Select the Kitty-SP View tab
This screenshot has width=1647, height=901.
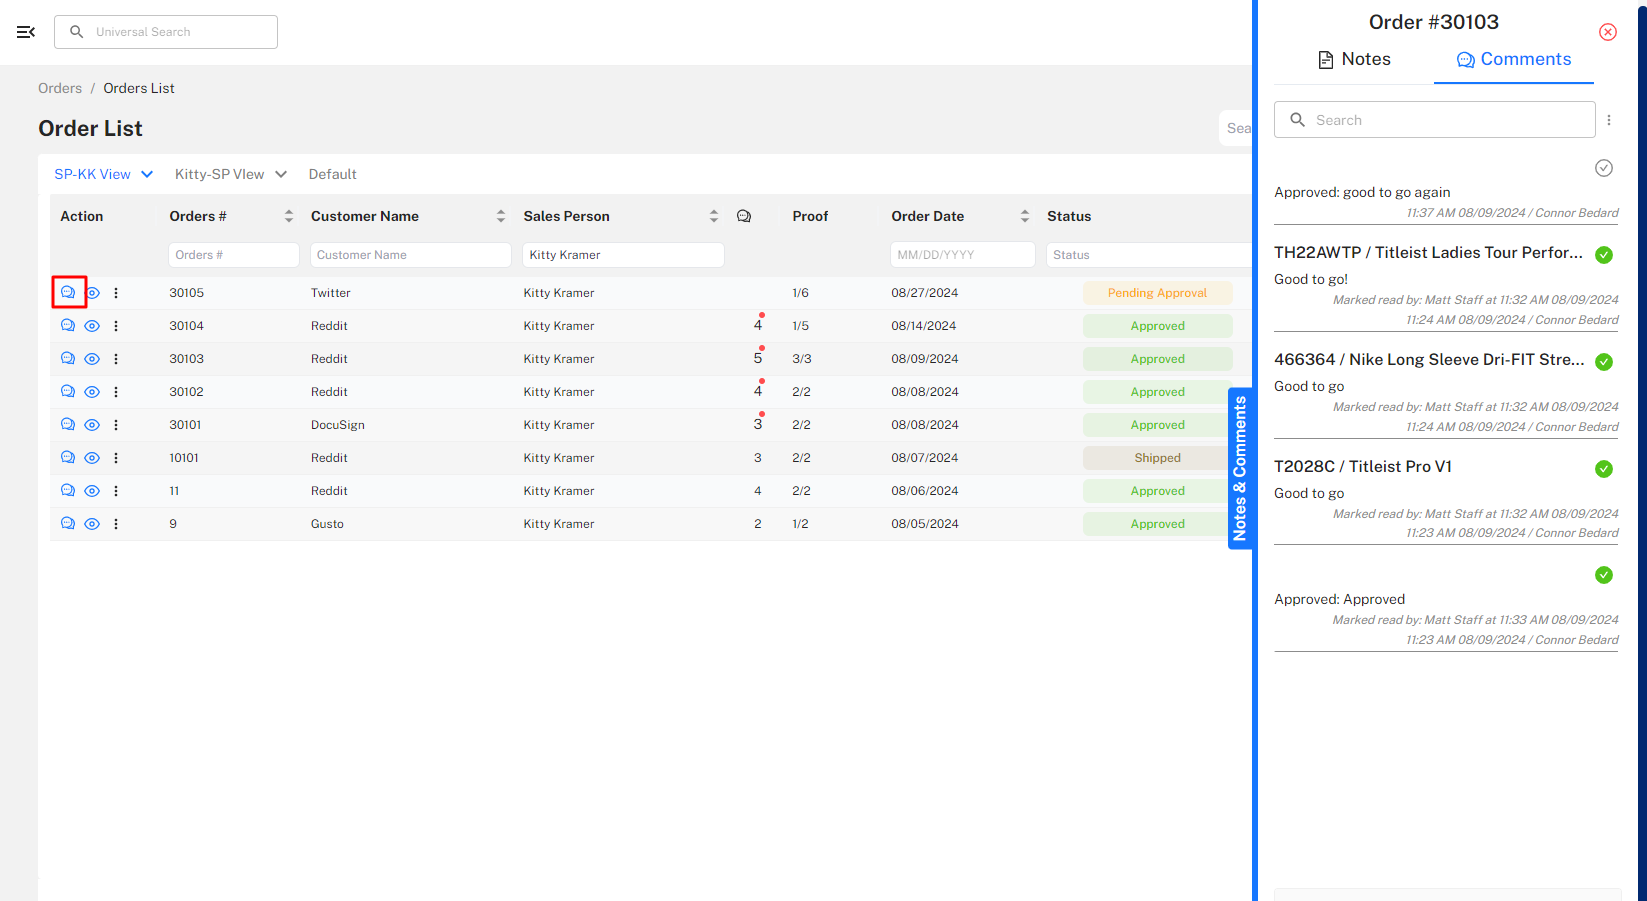coord(219,174)
